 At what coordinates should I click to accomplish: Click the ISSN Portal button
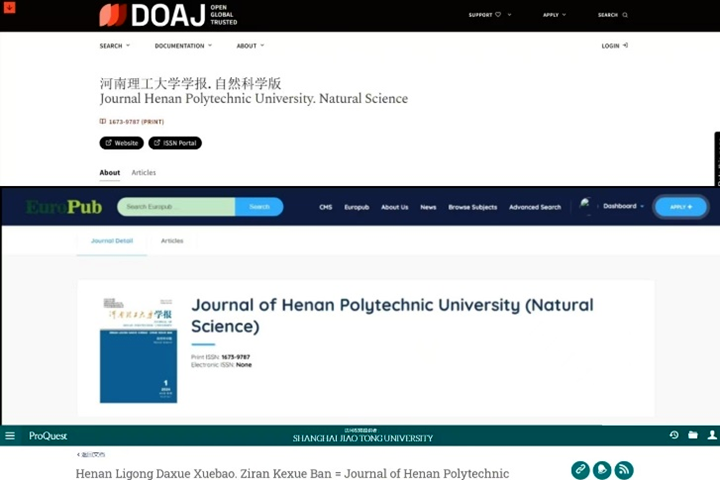click(x=175, y=143)
